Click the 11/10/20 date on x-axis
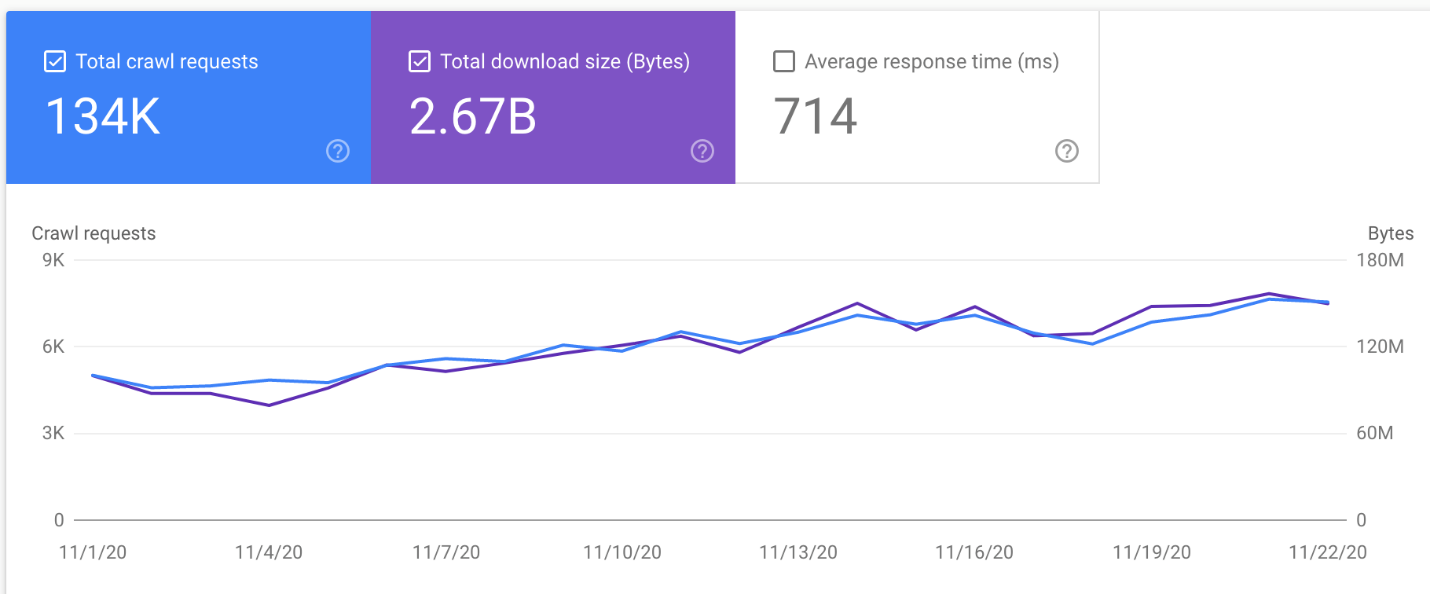Image resolution: width=1430 pixels, height=594 pixels. (622, 552)
